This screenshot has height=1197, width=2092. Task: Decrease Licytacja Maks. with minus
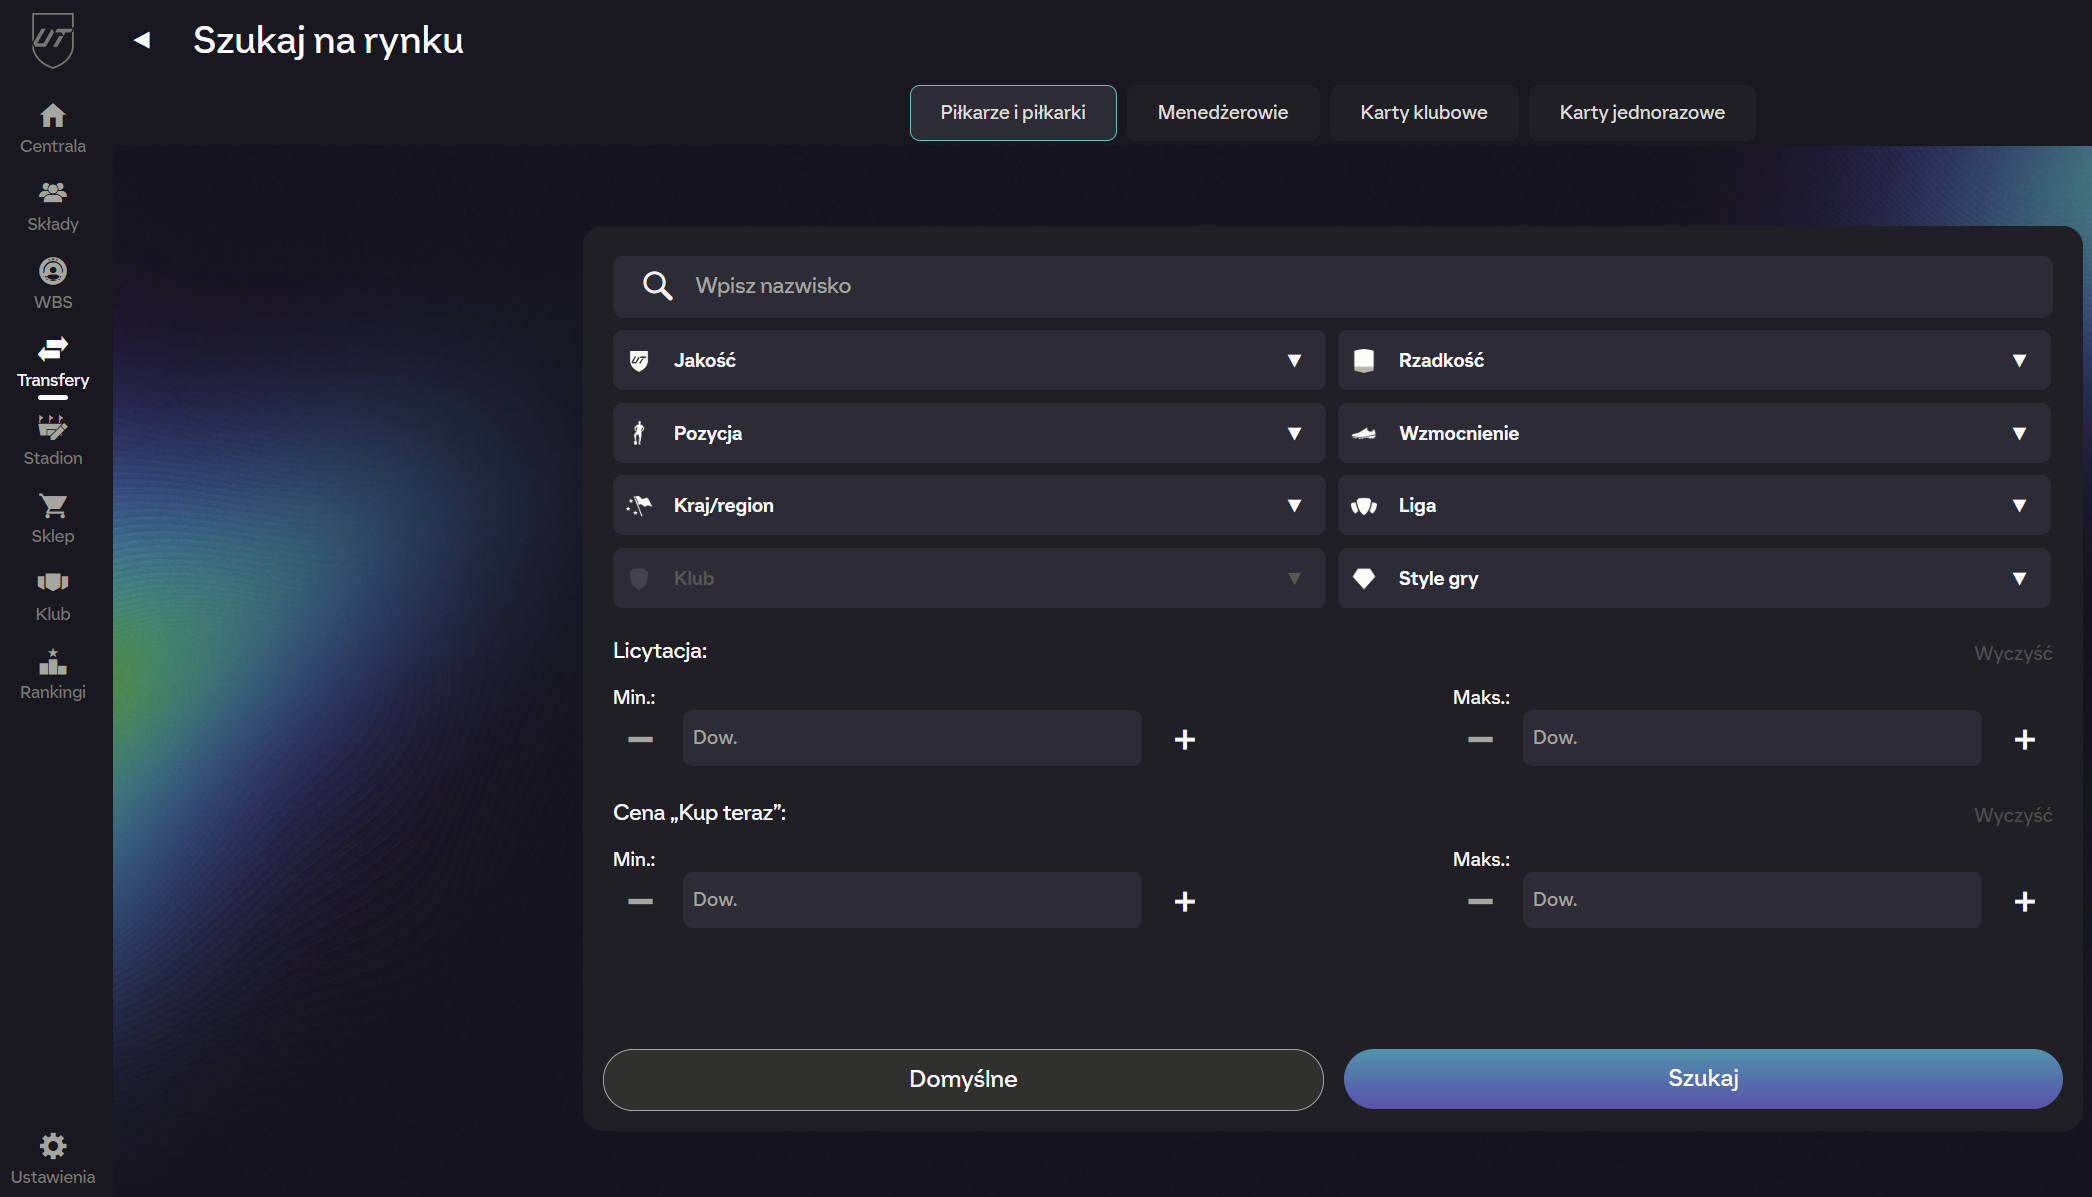[1480, 739]
